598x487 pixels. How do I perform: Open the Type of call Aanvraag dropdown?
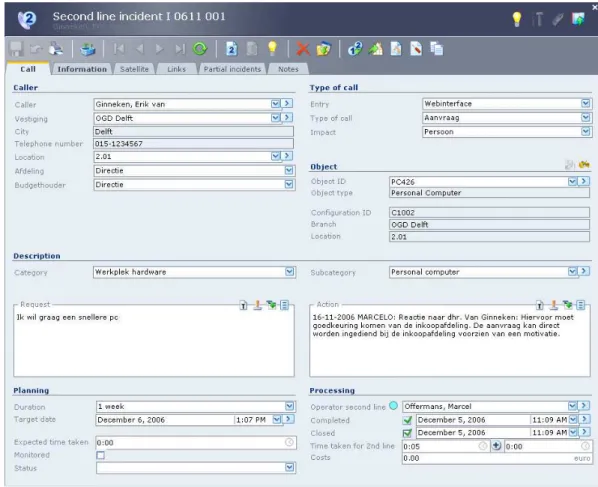[586, 117]
